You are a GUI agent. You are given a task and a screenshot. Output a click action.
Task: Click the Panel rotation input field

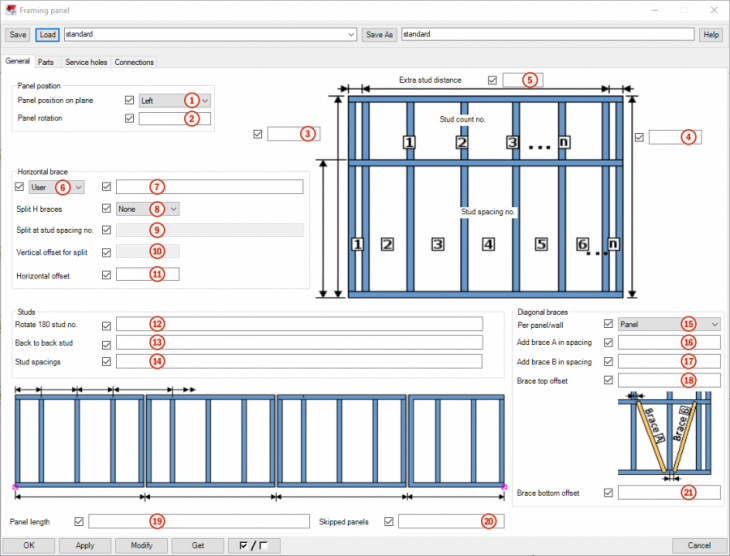(x=175, y=119)
